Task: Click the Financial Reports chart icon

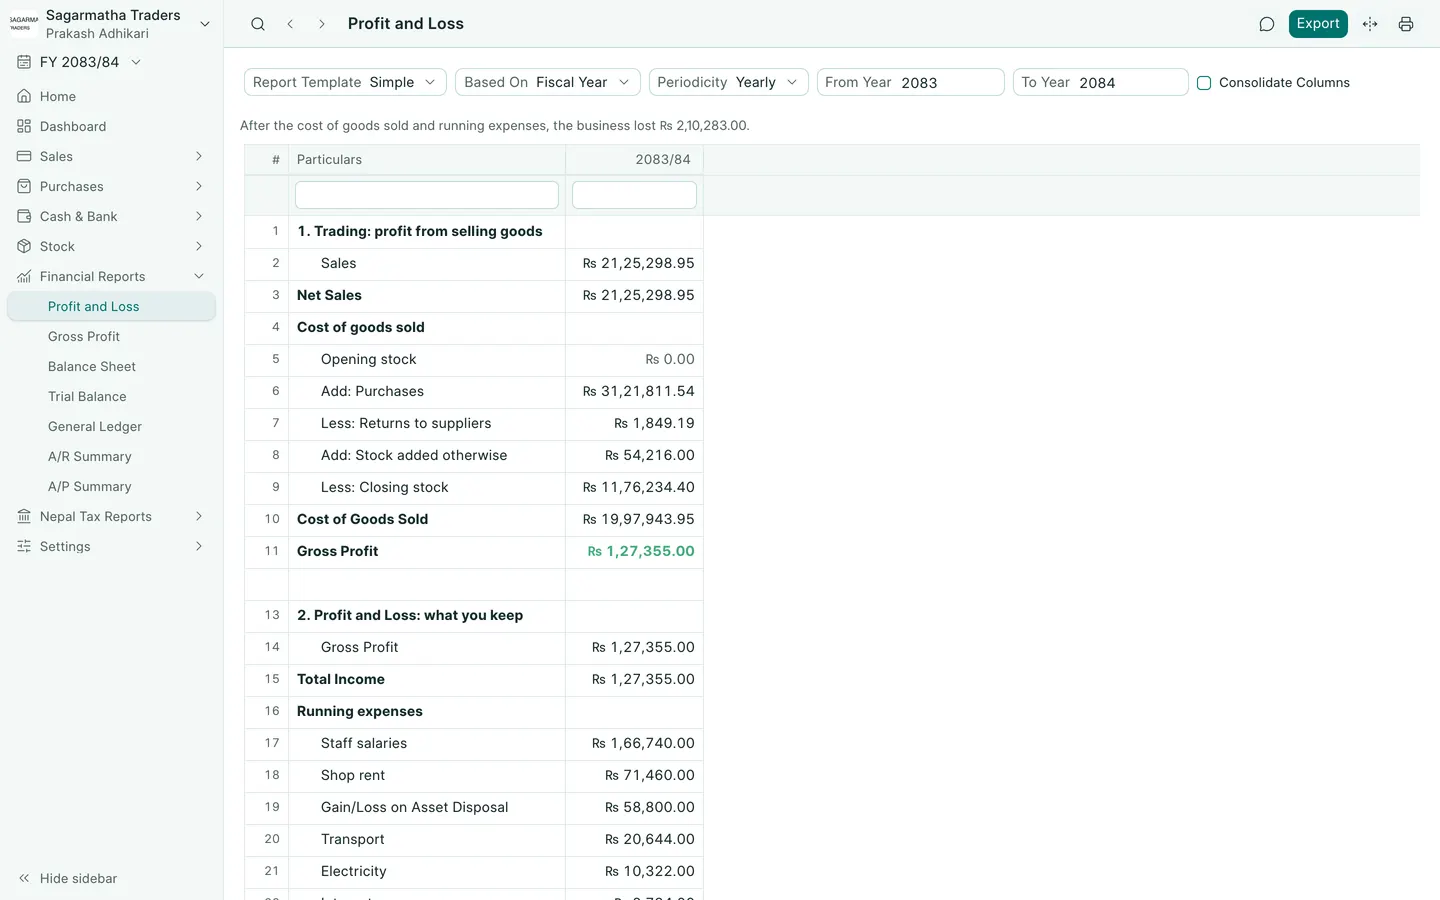Action: tap(24, 276)
